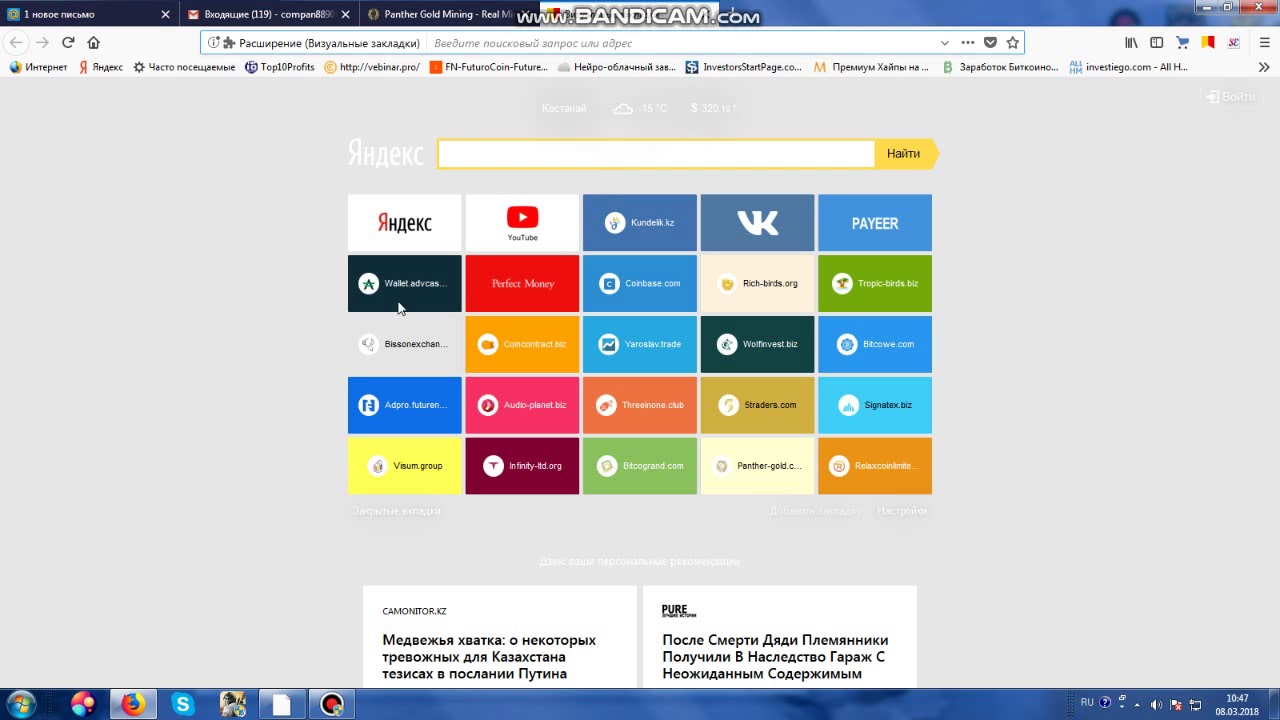The image size is (1280, 720).
Task: Open the Яндекс visual bookmark tile
Action: tap(405, 222)
